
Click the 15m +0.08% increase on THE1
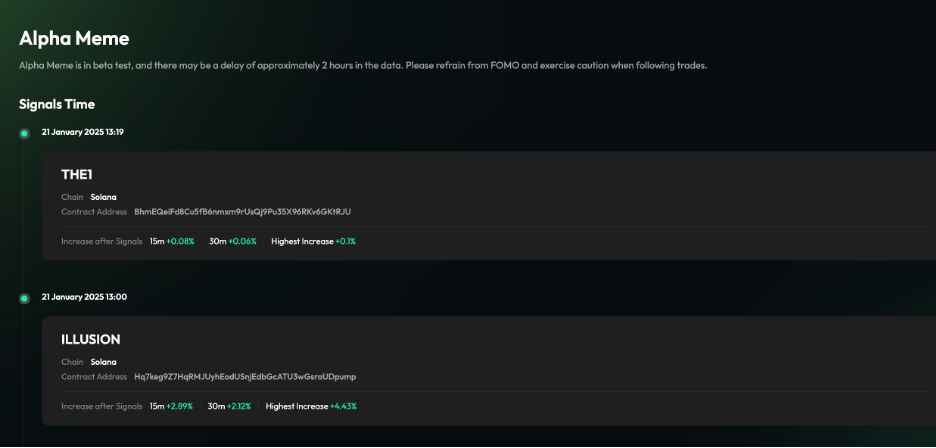click(172, 241)
